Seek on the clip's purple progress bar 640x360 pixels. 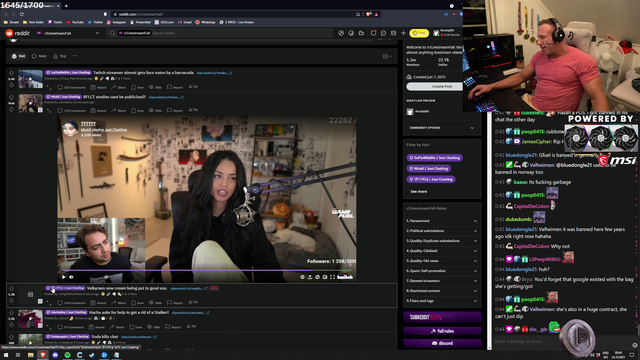coord(207,270)
